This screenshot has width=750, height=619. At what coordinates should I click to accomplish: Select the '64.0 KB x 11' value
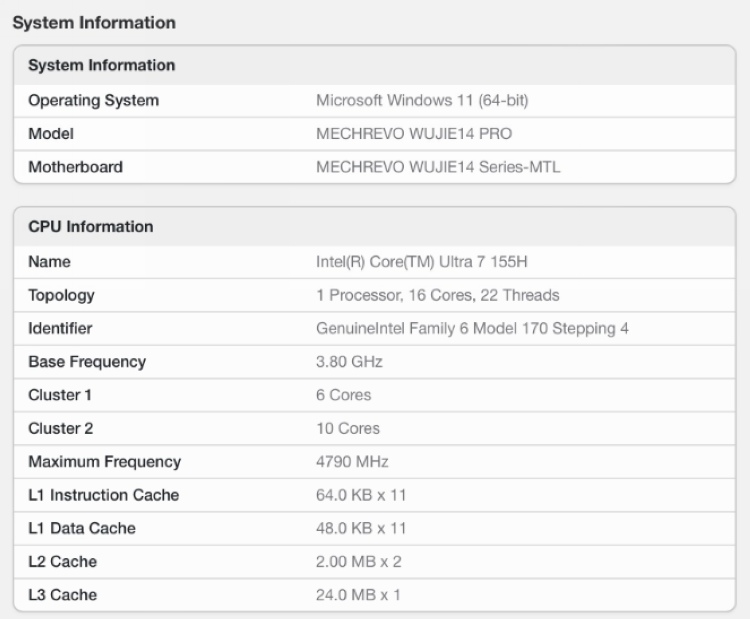coord(361,495)
